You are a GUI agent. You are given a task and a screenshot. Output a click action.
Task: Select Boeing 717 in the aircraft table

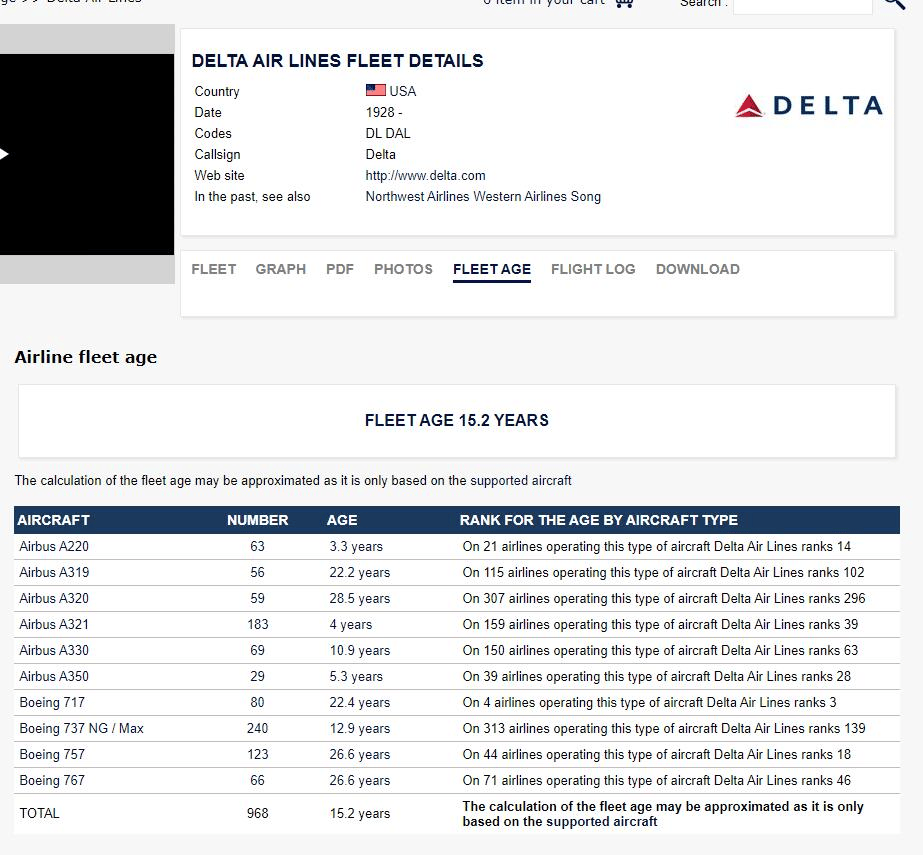tap(52, 702)
